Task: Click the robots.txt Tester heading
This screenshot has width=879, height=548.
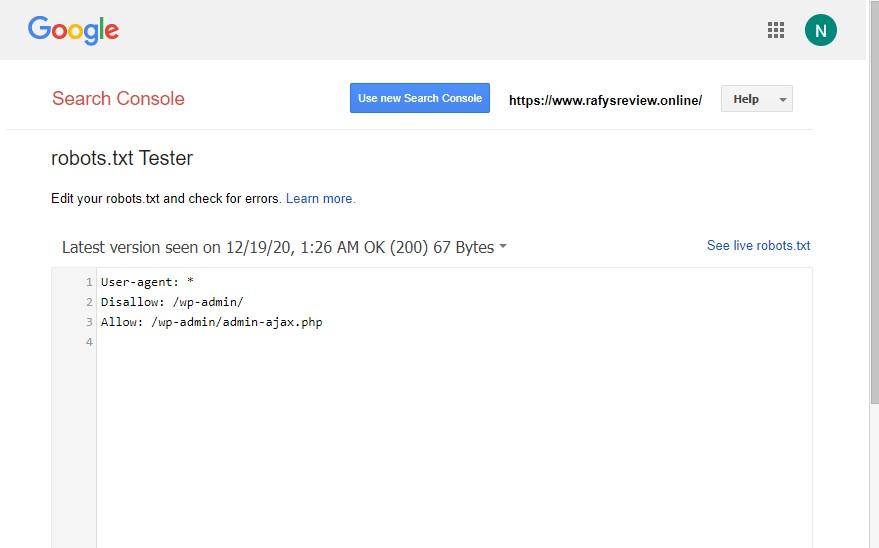Action: pyautogui.click(x=122, y=158)
